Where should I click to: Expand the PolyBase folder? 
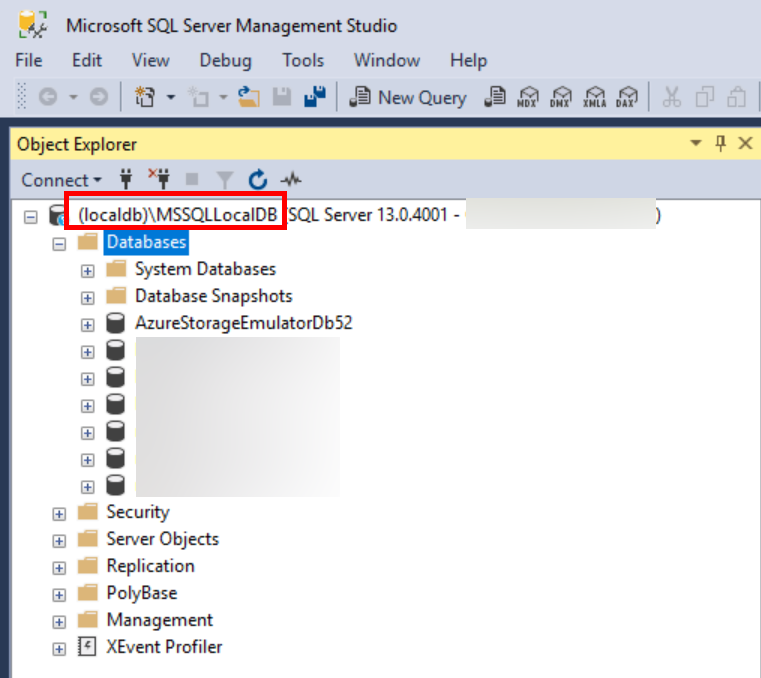[59, 595]
